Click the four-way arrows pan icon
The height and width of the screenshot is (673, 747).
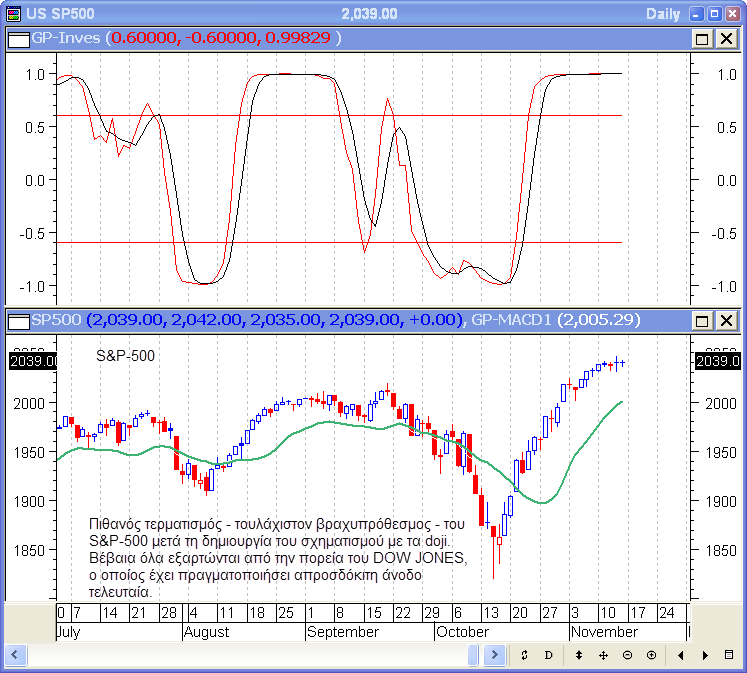point(603,655)
